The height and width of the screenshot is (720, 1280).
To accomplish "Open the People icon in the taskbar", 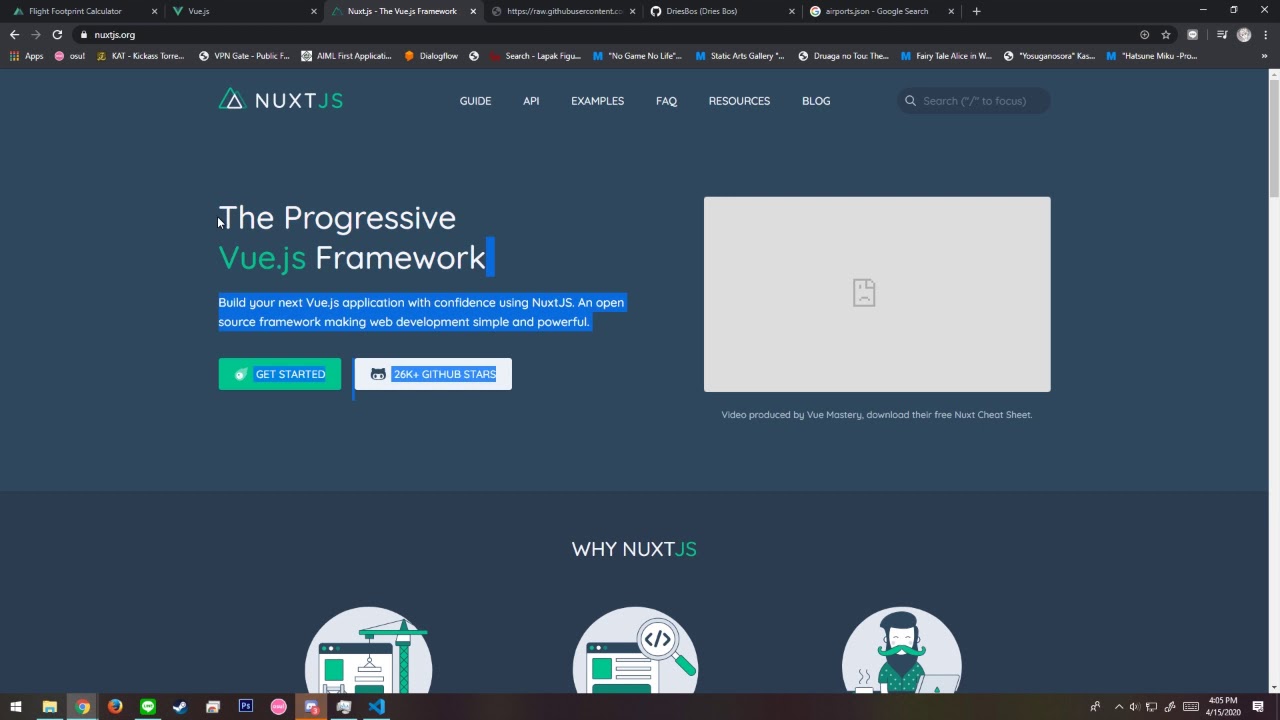I will coord(1095,707).
